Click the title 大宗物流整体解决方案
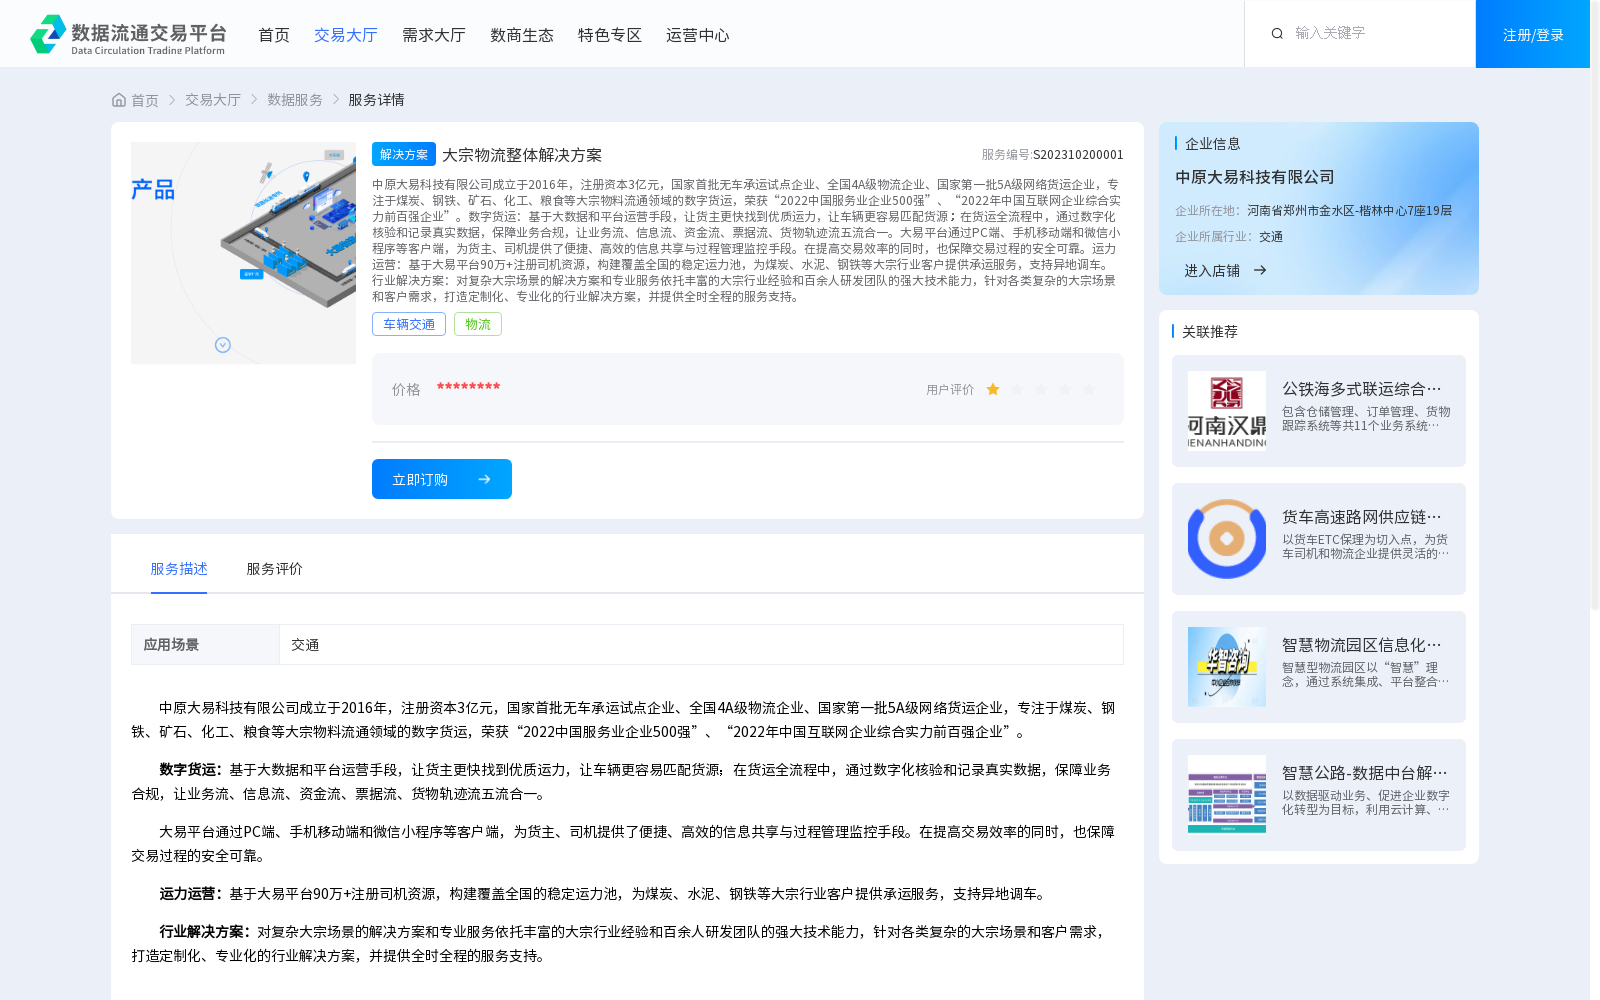1600x1000 pixels. click(x=522, y=155)
